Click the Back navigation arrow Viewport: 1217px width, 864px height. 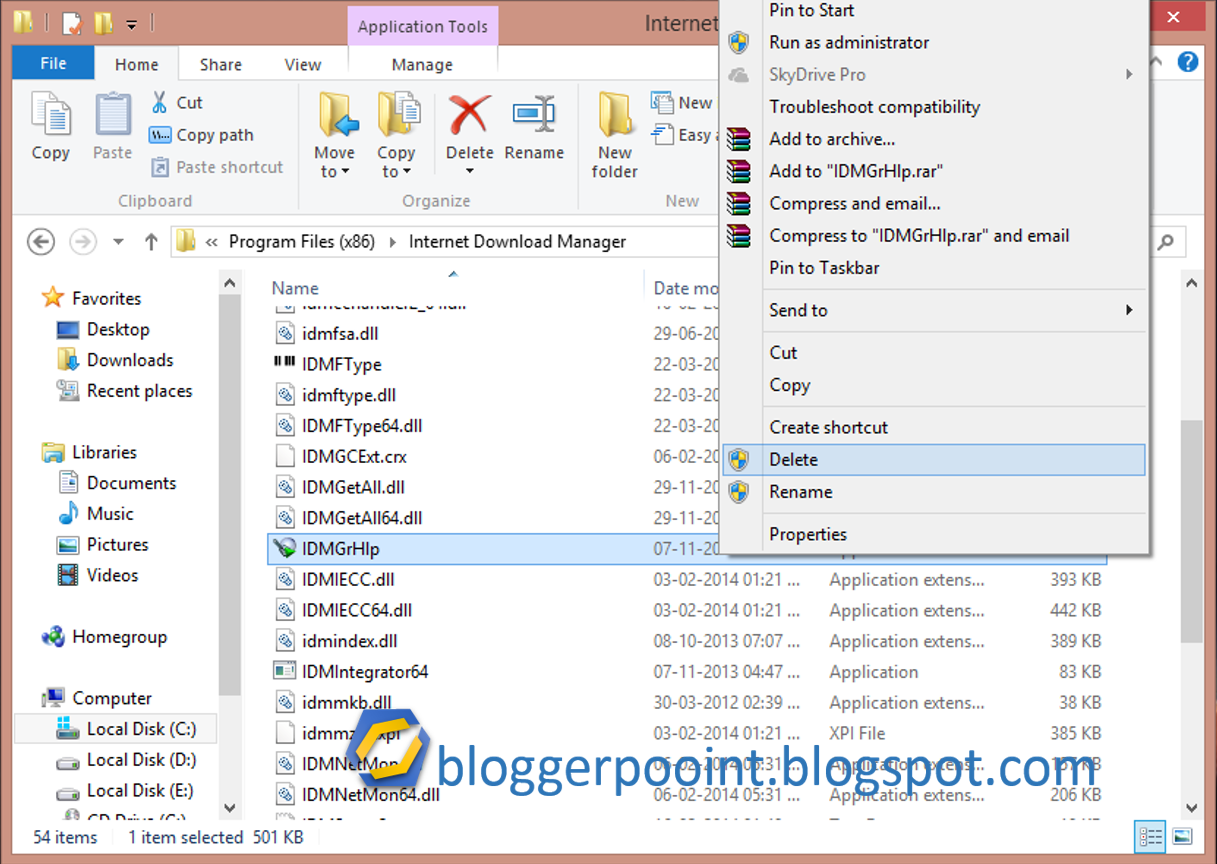[40, 241]
